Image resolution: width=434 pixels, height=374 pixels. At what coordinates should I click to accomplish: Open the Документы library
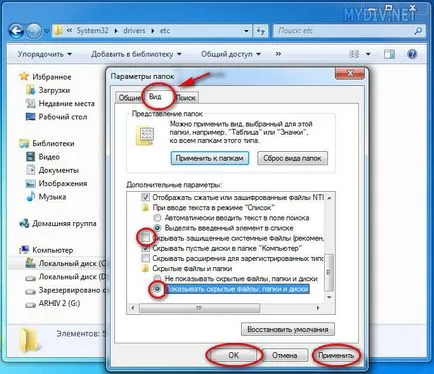point(52,170)
